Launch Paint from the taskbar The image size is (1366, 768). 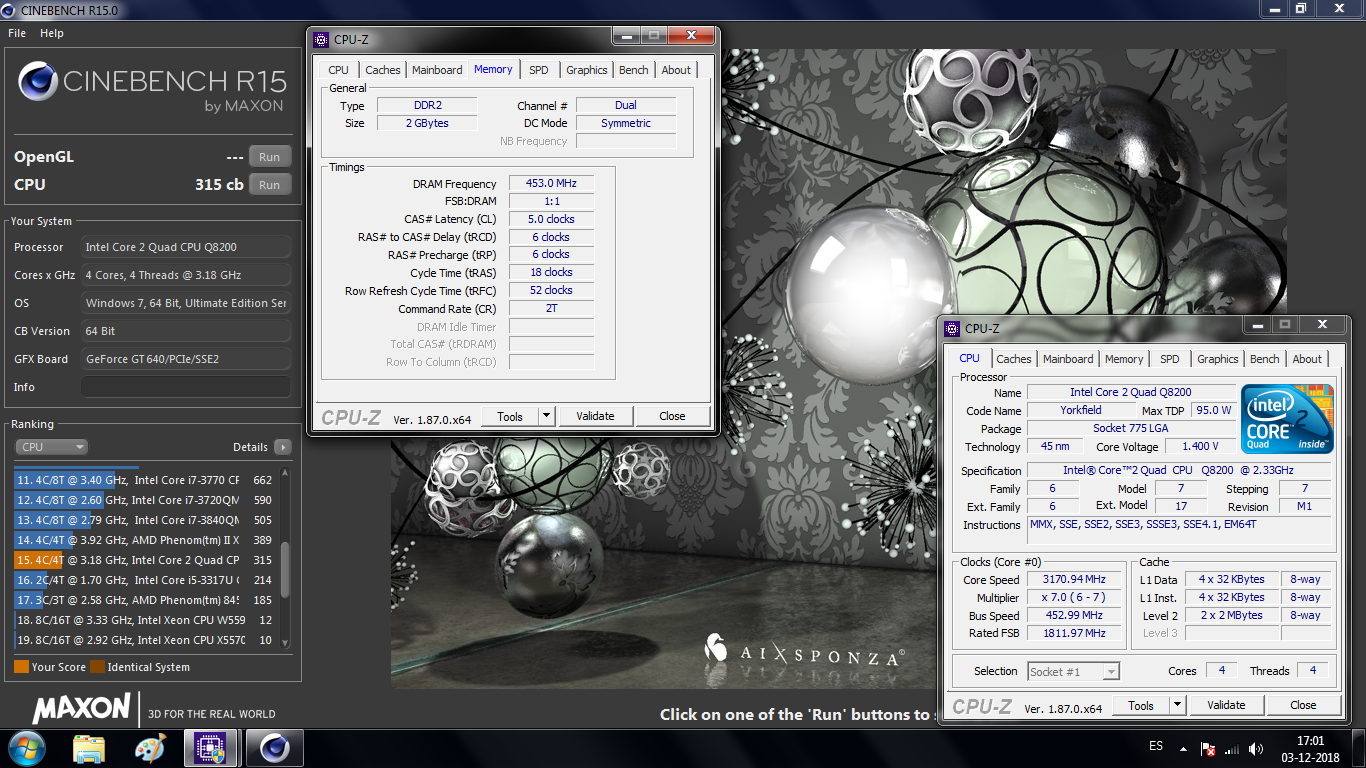coord(150,748)
